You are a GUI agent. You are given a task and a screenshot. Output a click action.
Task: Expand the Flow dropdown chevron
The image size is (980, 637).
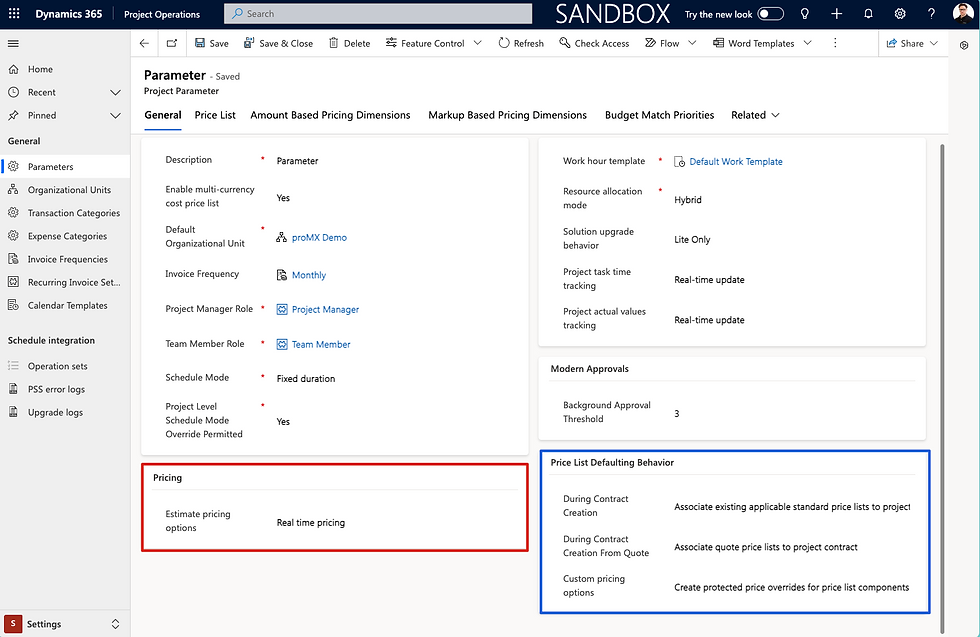[692, 43]
